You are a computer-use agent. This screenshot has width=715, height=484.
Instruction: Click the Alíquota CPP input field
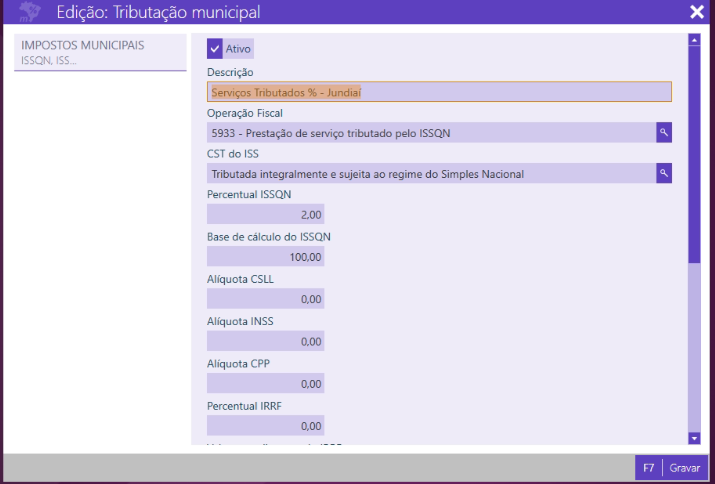click(x=266, y=383)
